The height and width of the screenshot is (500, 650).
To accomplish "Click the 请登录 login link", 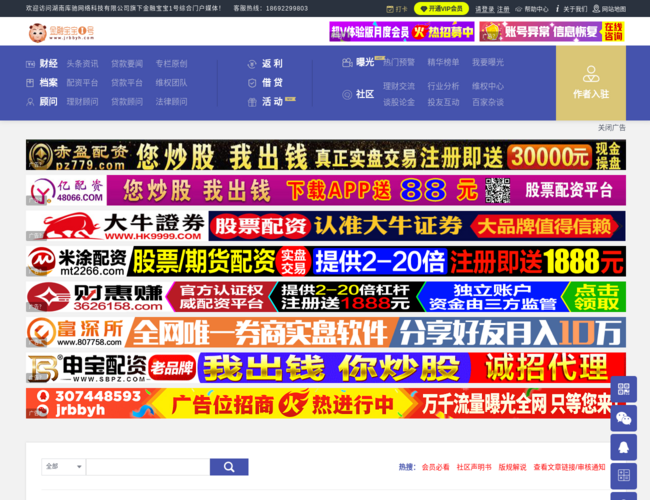I will coord(484,9).
